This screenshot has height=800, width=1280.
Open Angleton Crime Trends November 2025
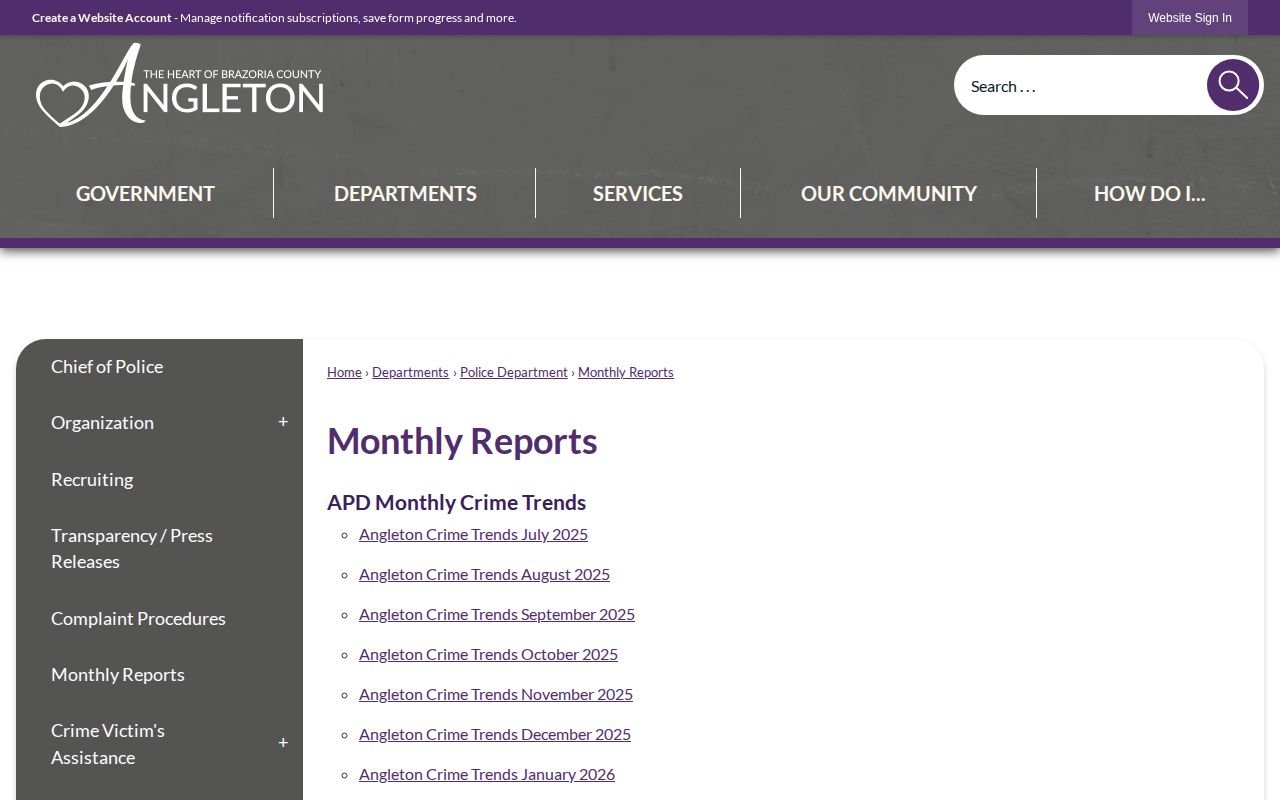[x=496, y=694]
